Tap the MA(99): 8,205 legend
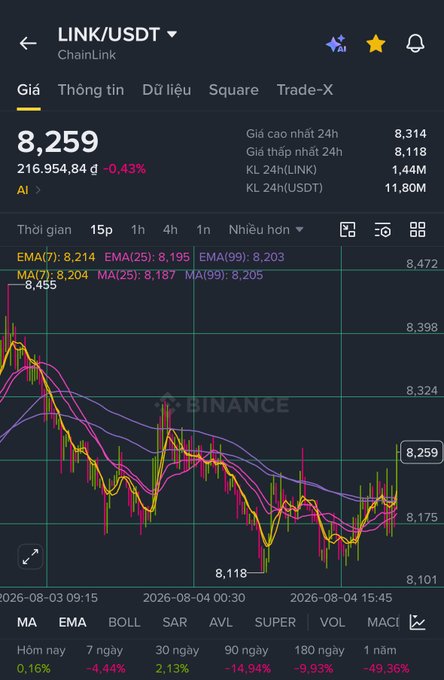 [224, 275]
